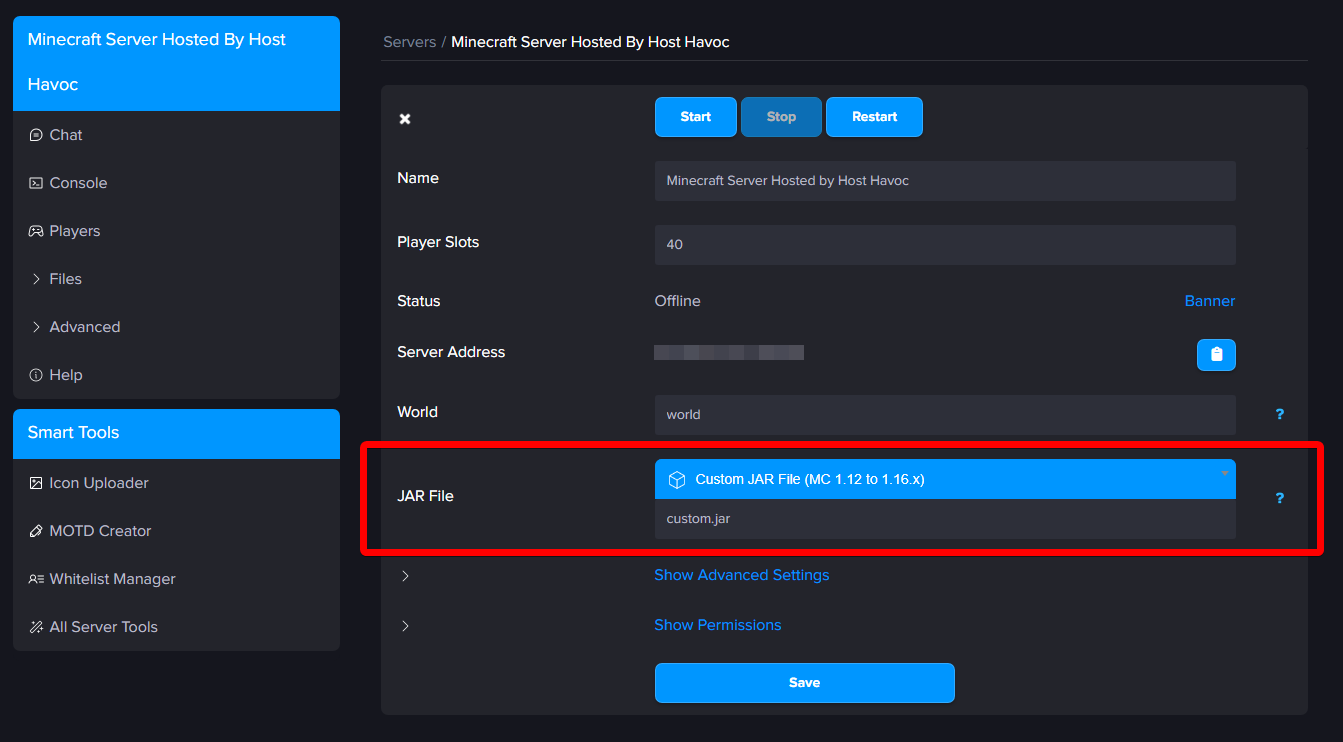
Task: Click the World name field
Action: coord(945,415)
